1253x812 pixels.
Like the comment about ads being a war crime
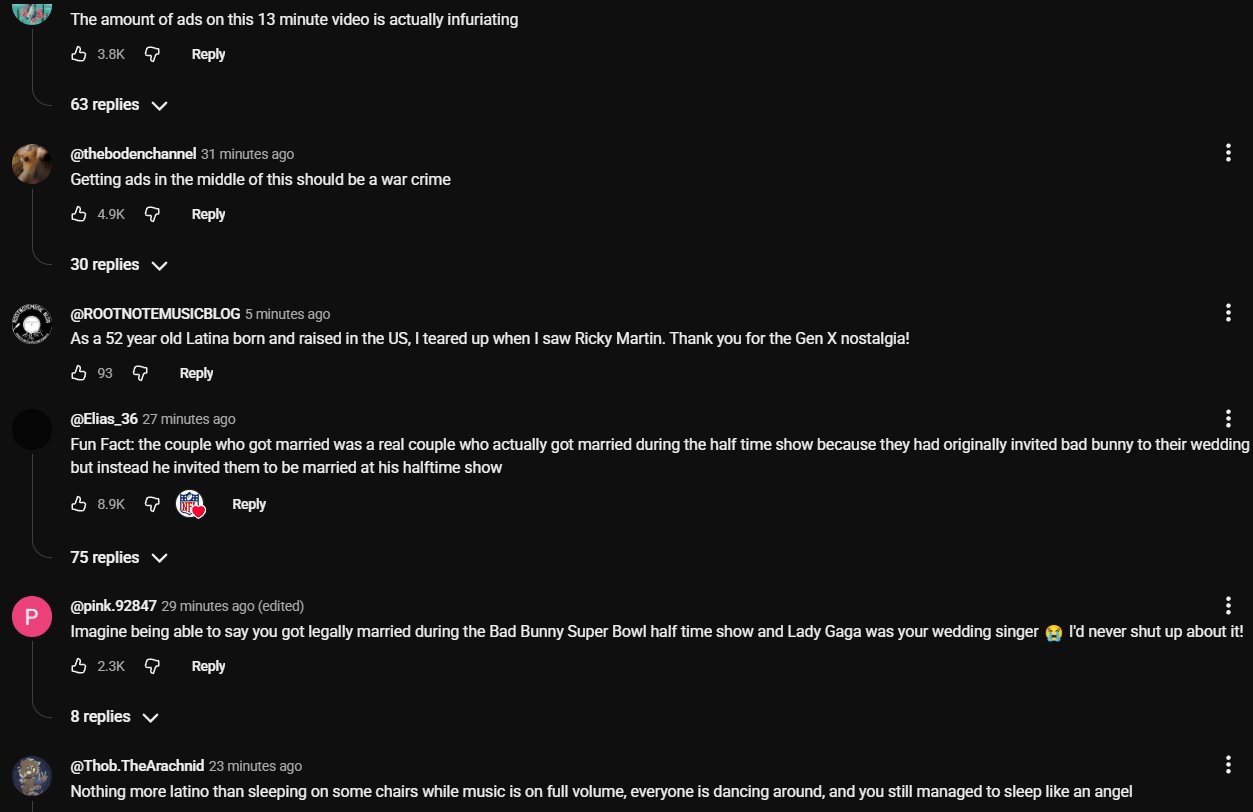click(x=79, y=214)
